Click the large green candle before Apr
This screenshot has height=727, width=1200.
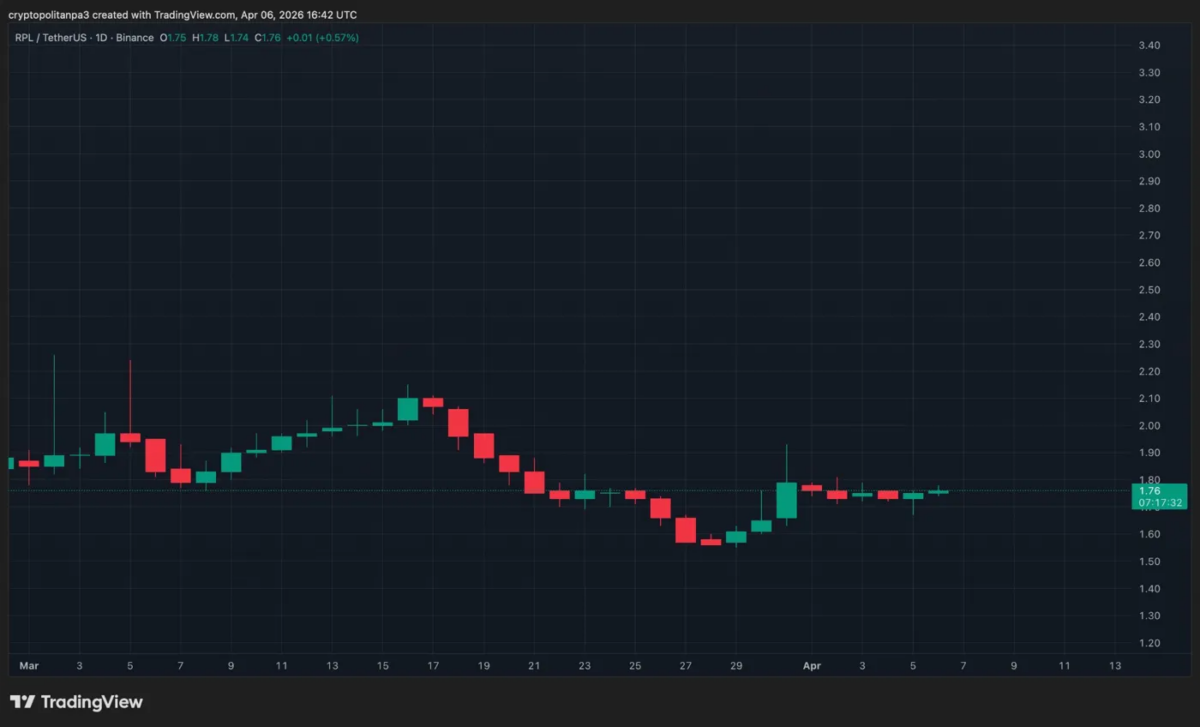click(787, 500)
